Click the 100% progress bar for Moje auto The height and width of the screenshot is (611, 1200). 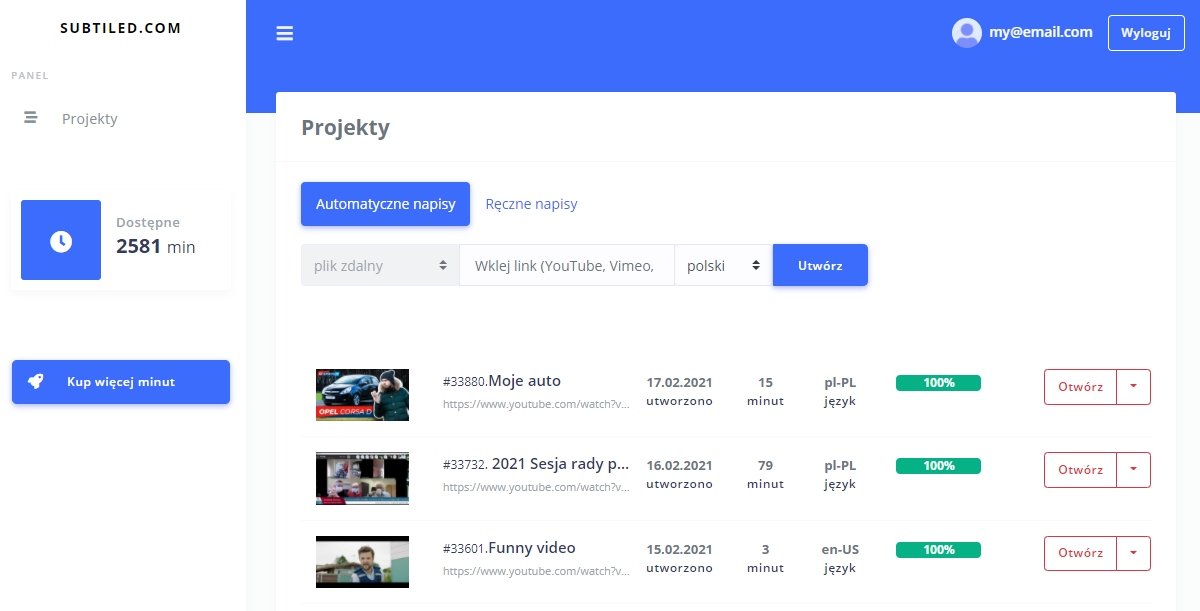pos(938,383)
